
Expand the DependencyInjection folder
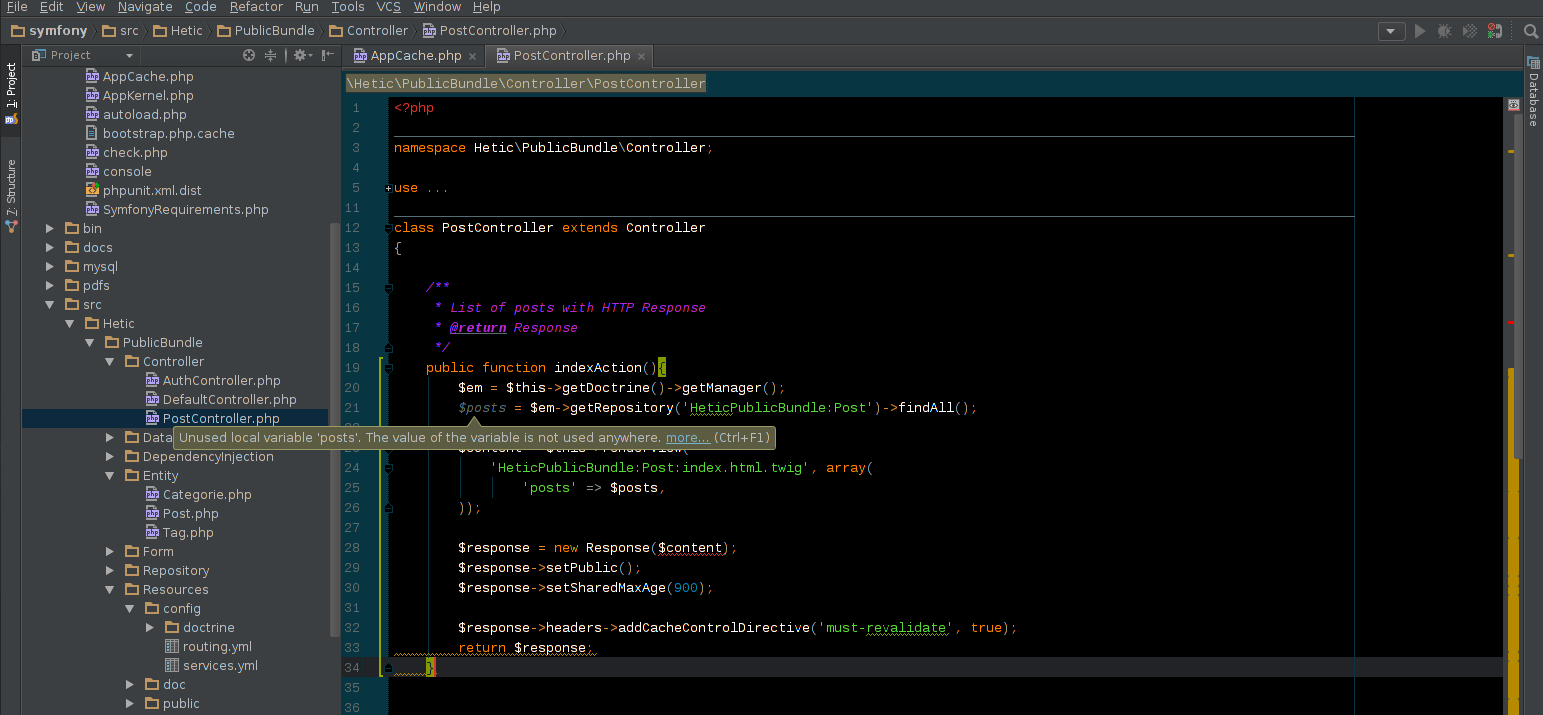click(110, 456)
